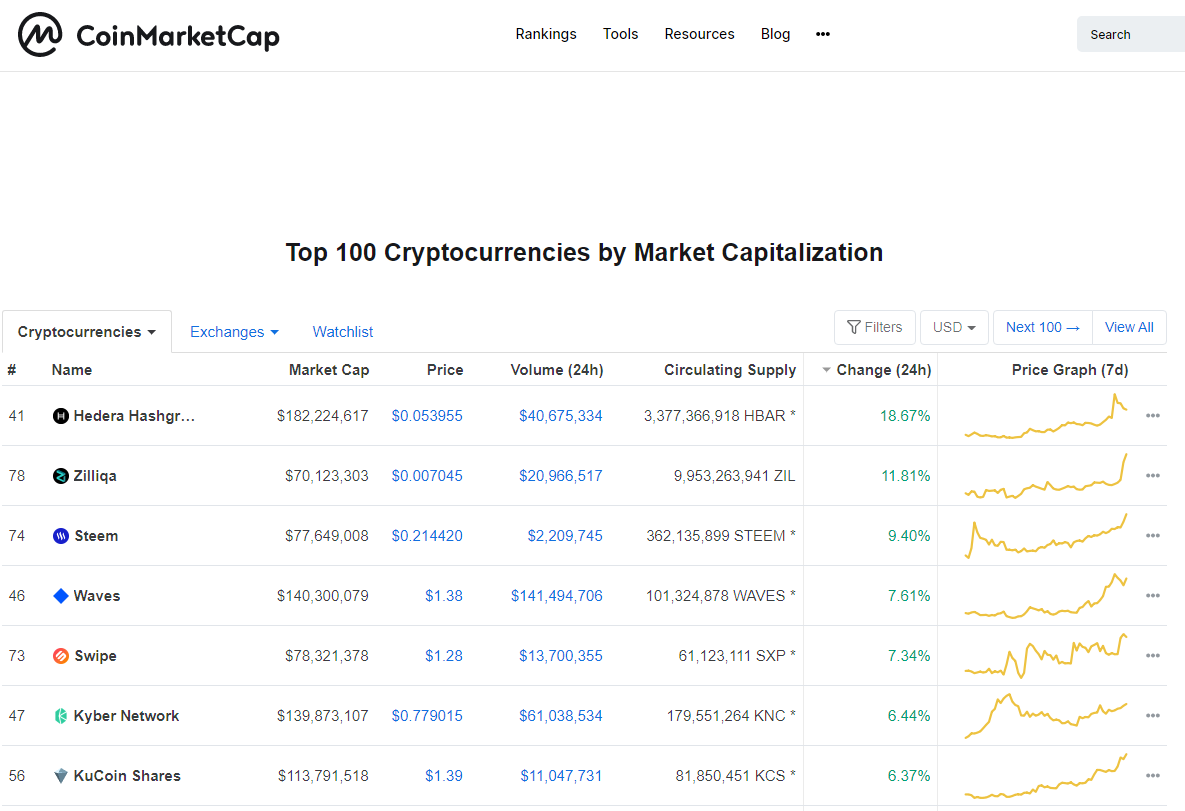The height and width of the screenshot is (811, 1185).
Task: Click the Kyber Network coin icon
Action: [60, 716]
